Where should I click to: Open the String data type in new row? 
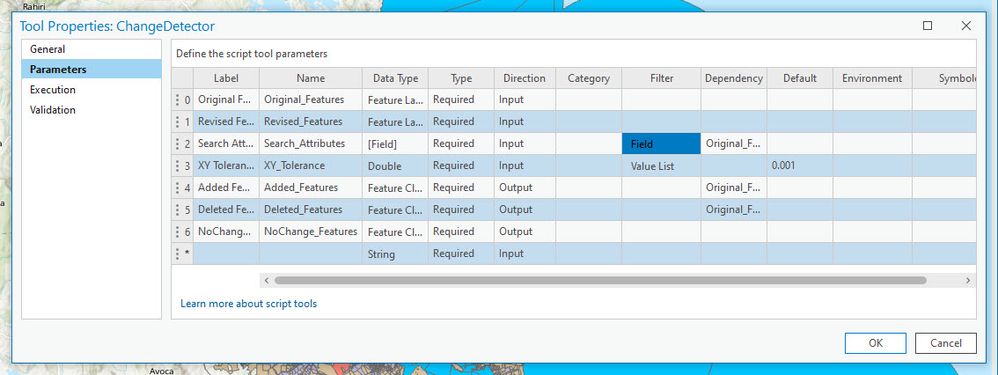click(x=395, y=253)
